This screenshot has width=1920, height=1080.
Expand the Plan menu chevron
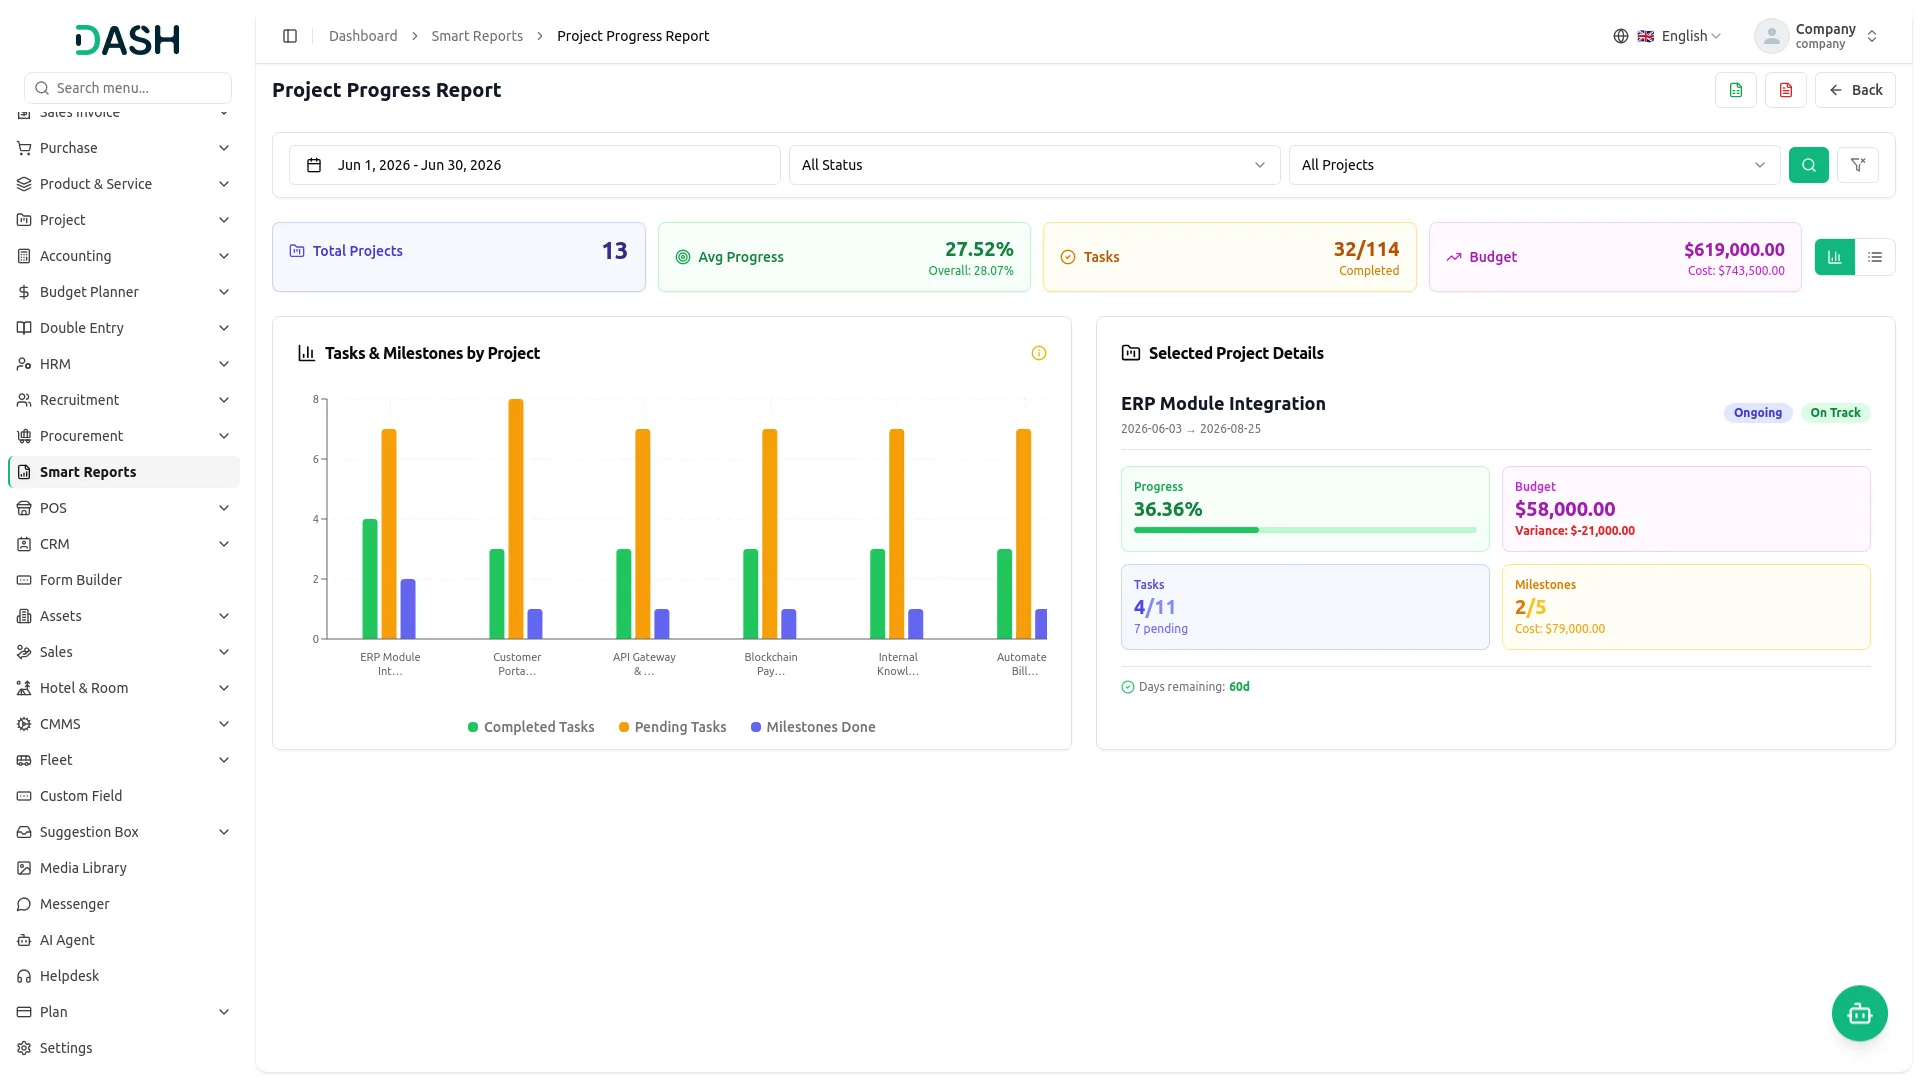coord(224,1012)
